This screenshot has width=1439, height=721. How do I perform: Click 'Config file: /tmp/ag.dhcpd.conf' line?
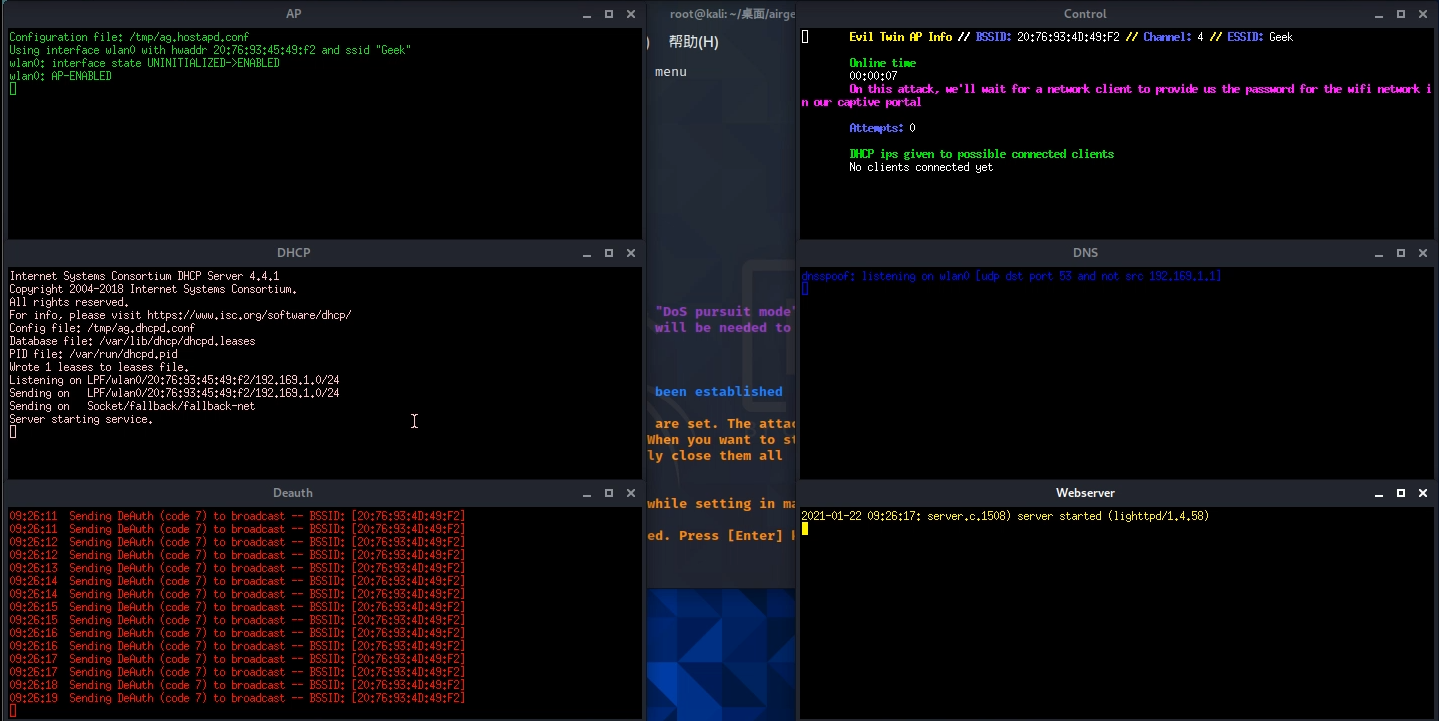pos(102,328)
